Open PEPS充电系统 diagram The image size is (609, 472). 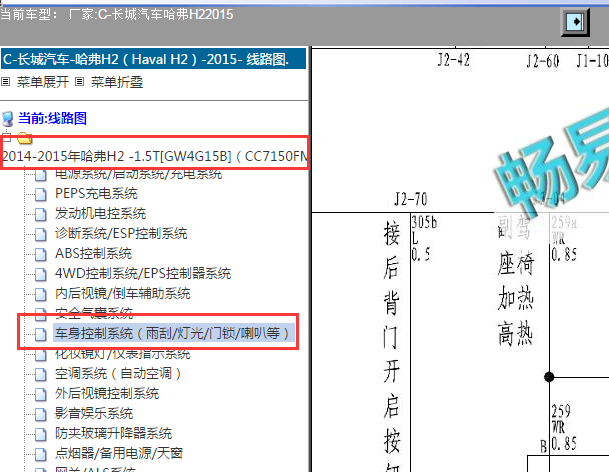point(96,193)
